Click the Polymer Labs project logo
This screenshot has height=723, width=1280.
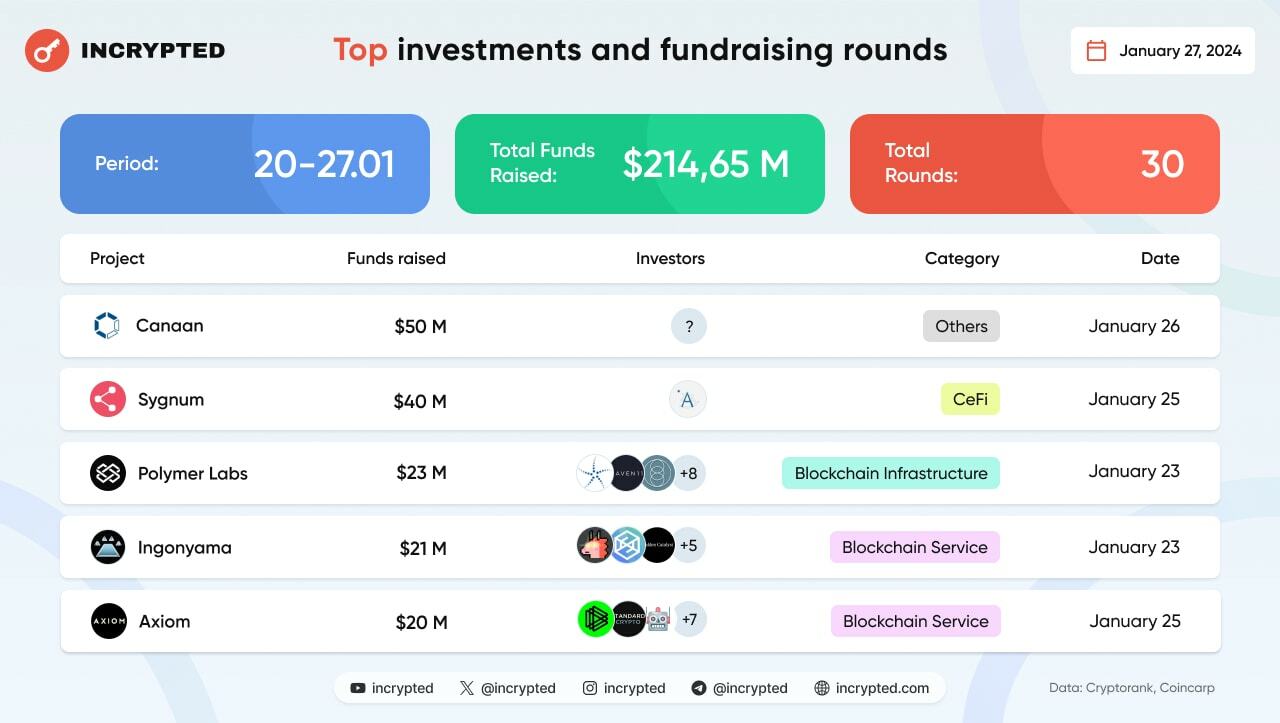[108, 473]
